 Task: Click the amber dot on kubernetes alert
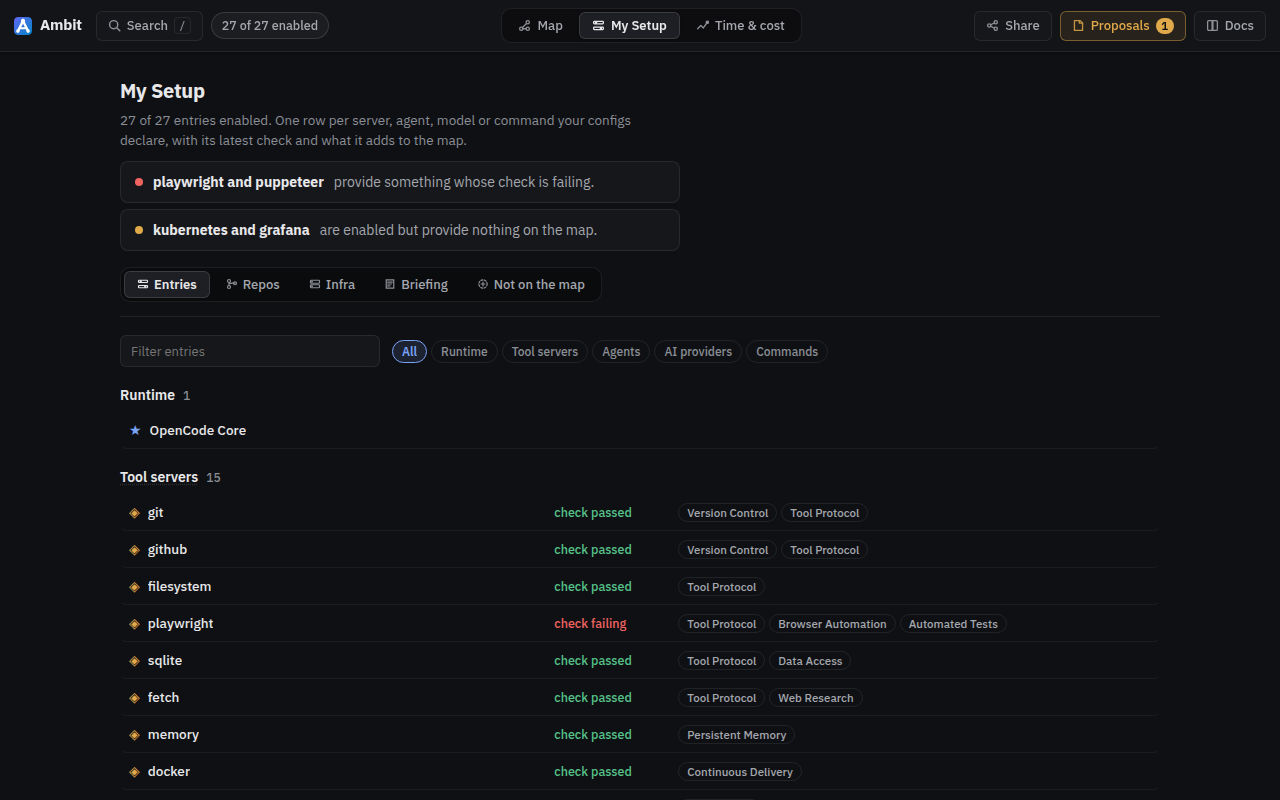pos(139,230)
